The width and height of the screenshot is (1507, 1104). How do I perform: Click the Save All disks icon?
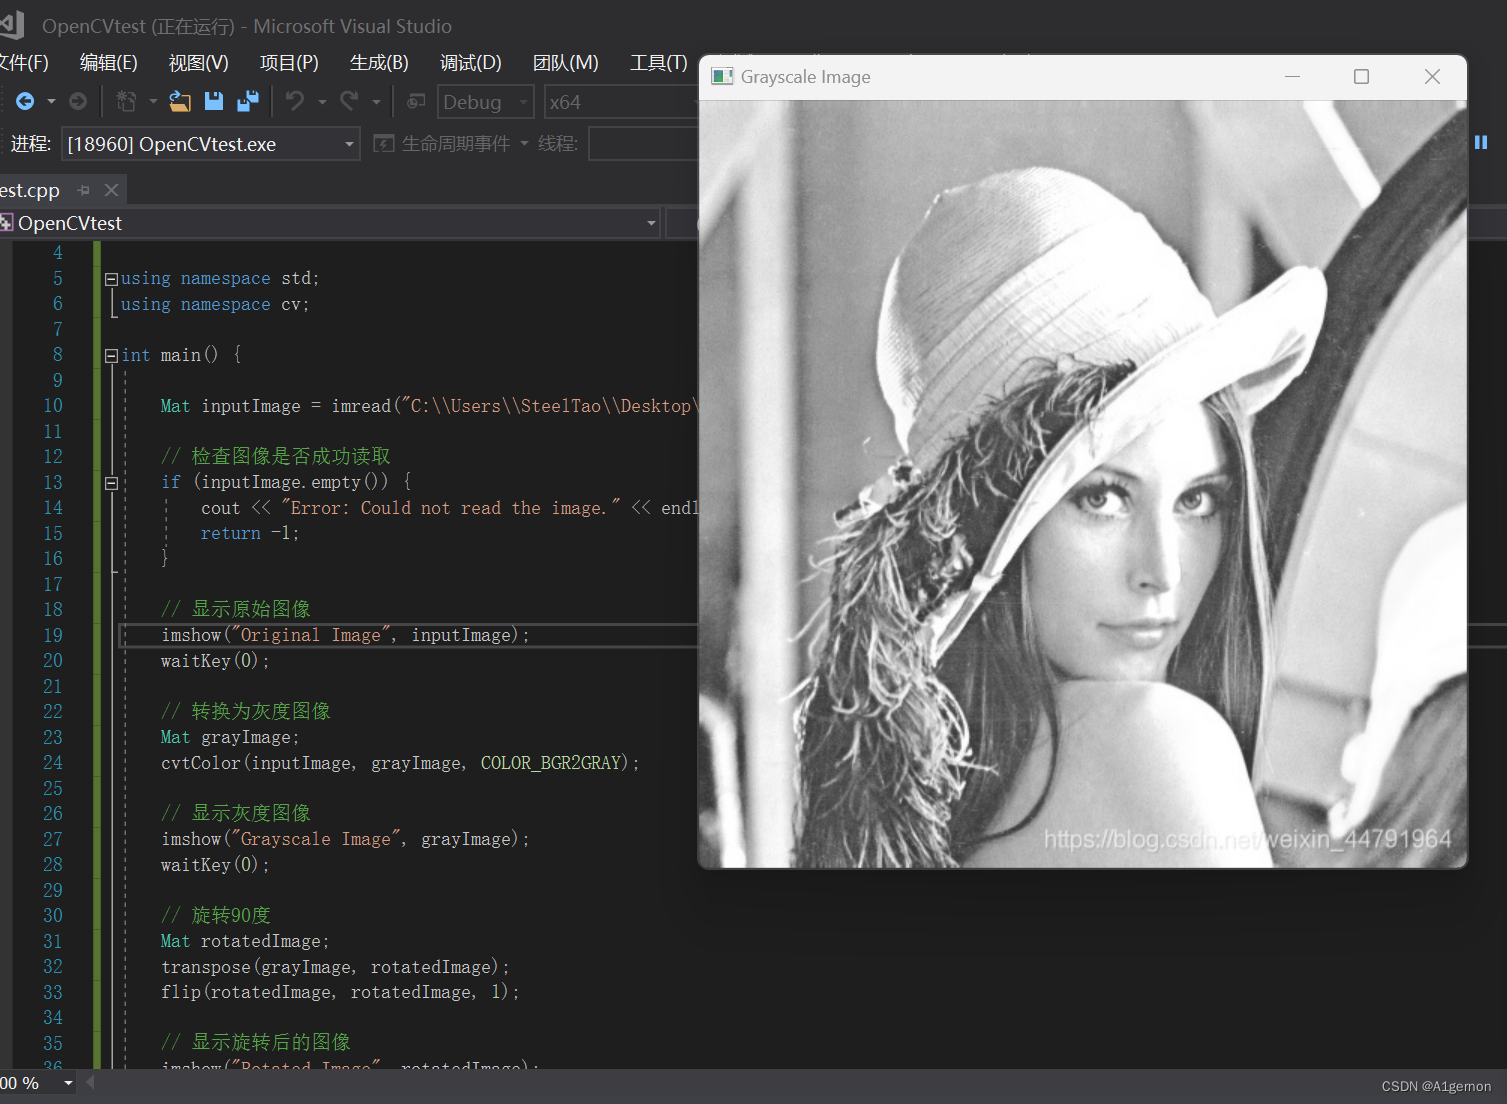248,101
